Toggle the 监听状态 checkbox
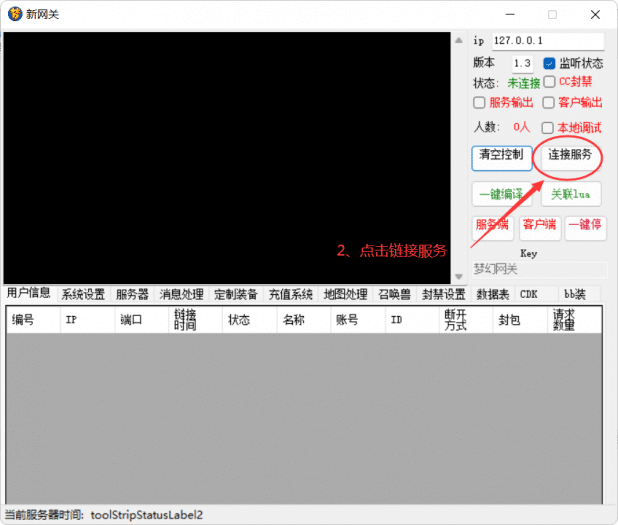The width and height of the screenshot is (618, 525). click(549, 63)
